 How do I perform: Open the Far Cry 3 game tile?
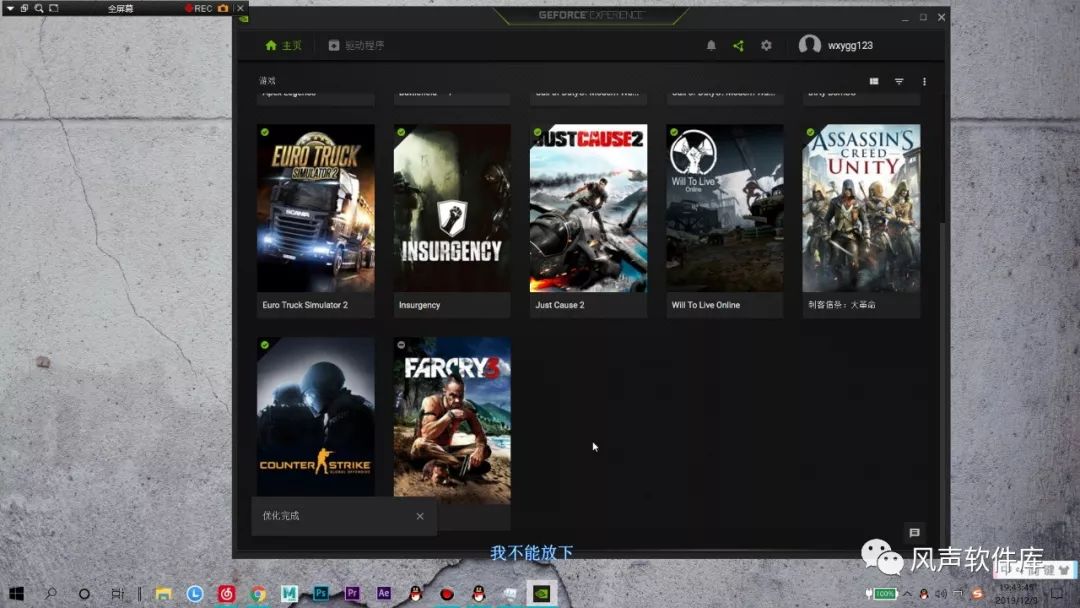click(x=452, y=420)
